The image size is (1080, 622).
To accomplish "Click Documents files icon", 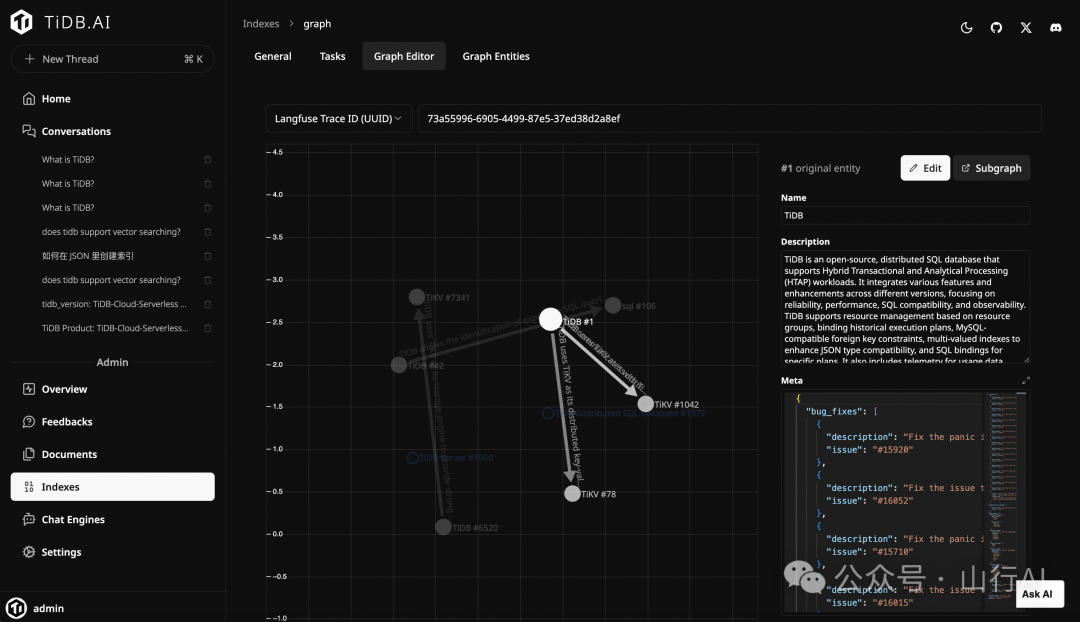I will (x=29, y=454).
